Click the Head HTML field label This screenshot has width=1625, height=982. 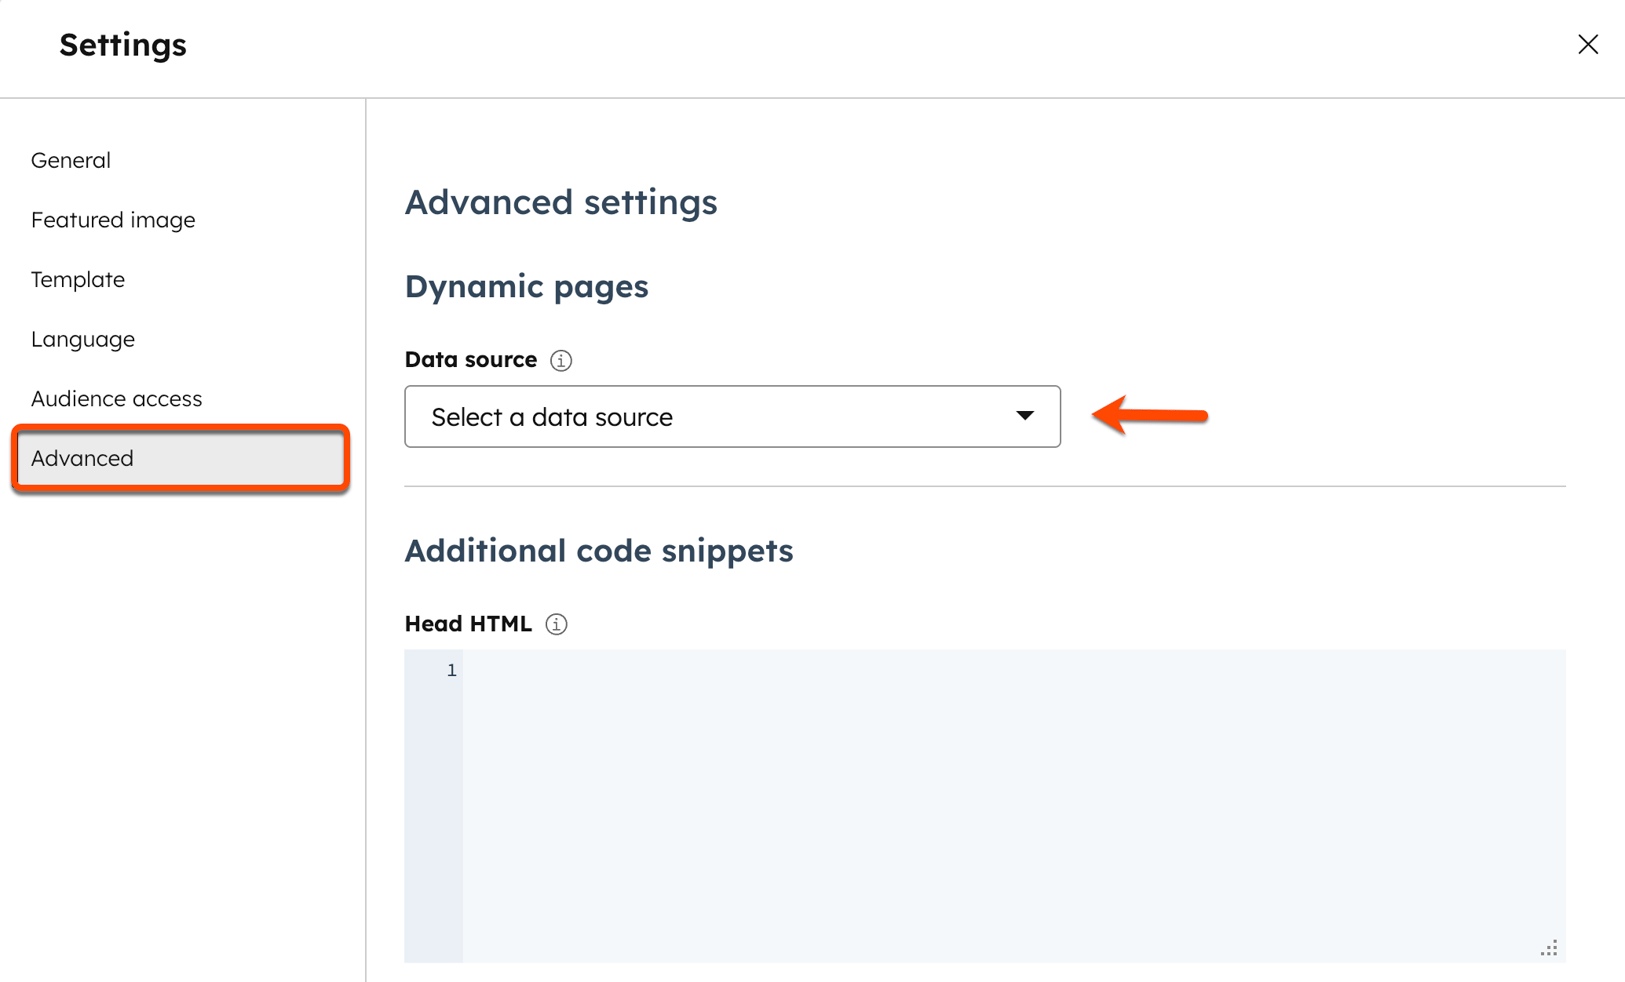point(468,624)
